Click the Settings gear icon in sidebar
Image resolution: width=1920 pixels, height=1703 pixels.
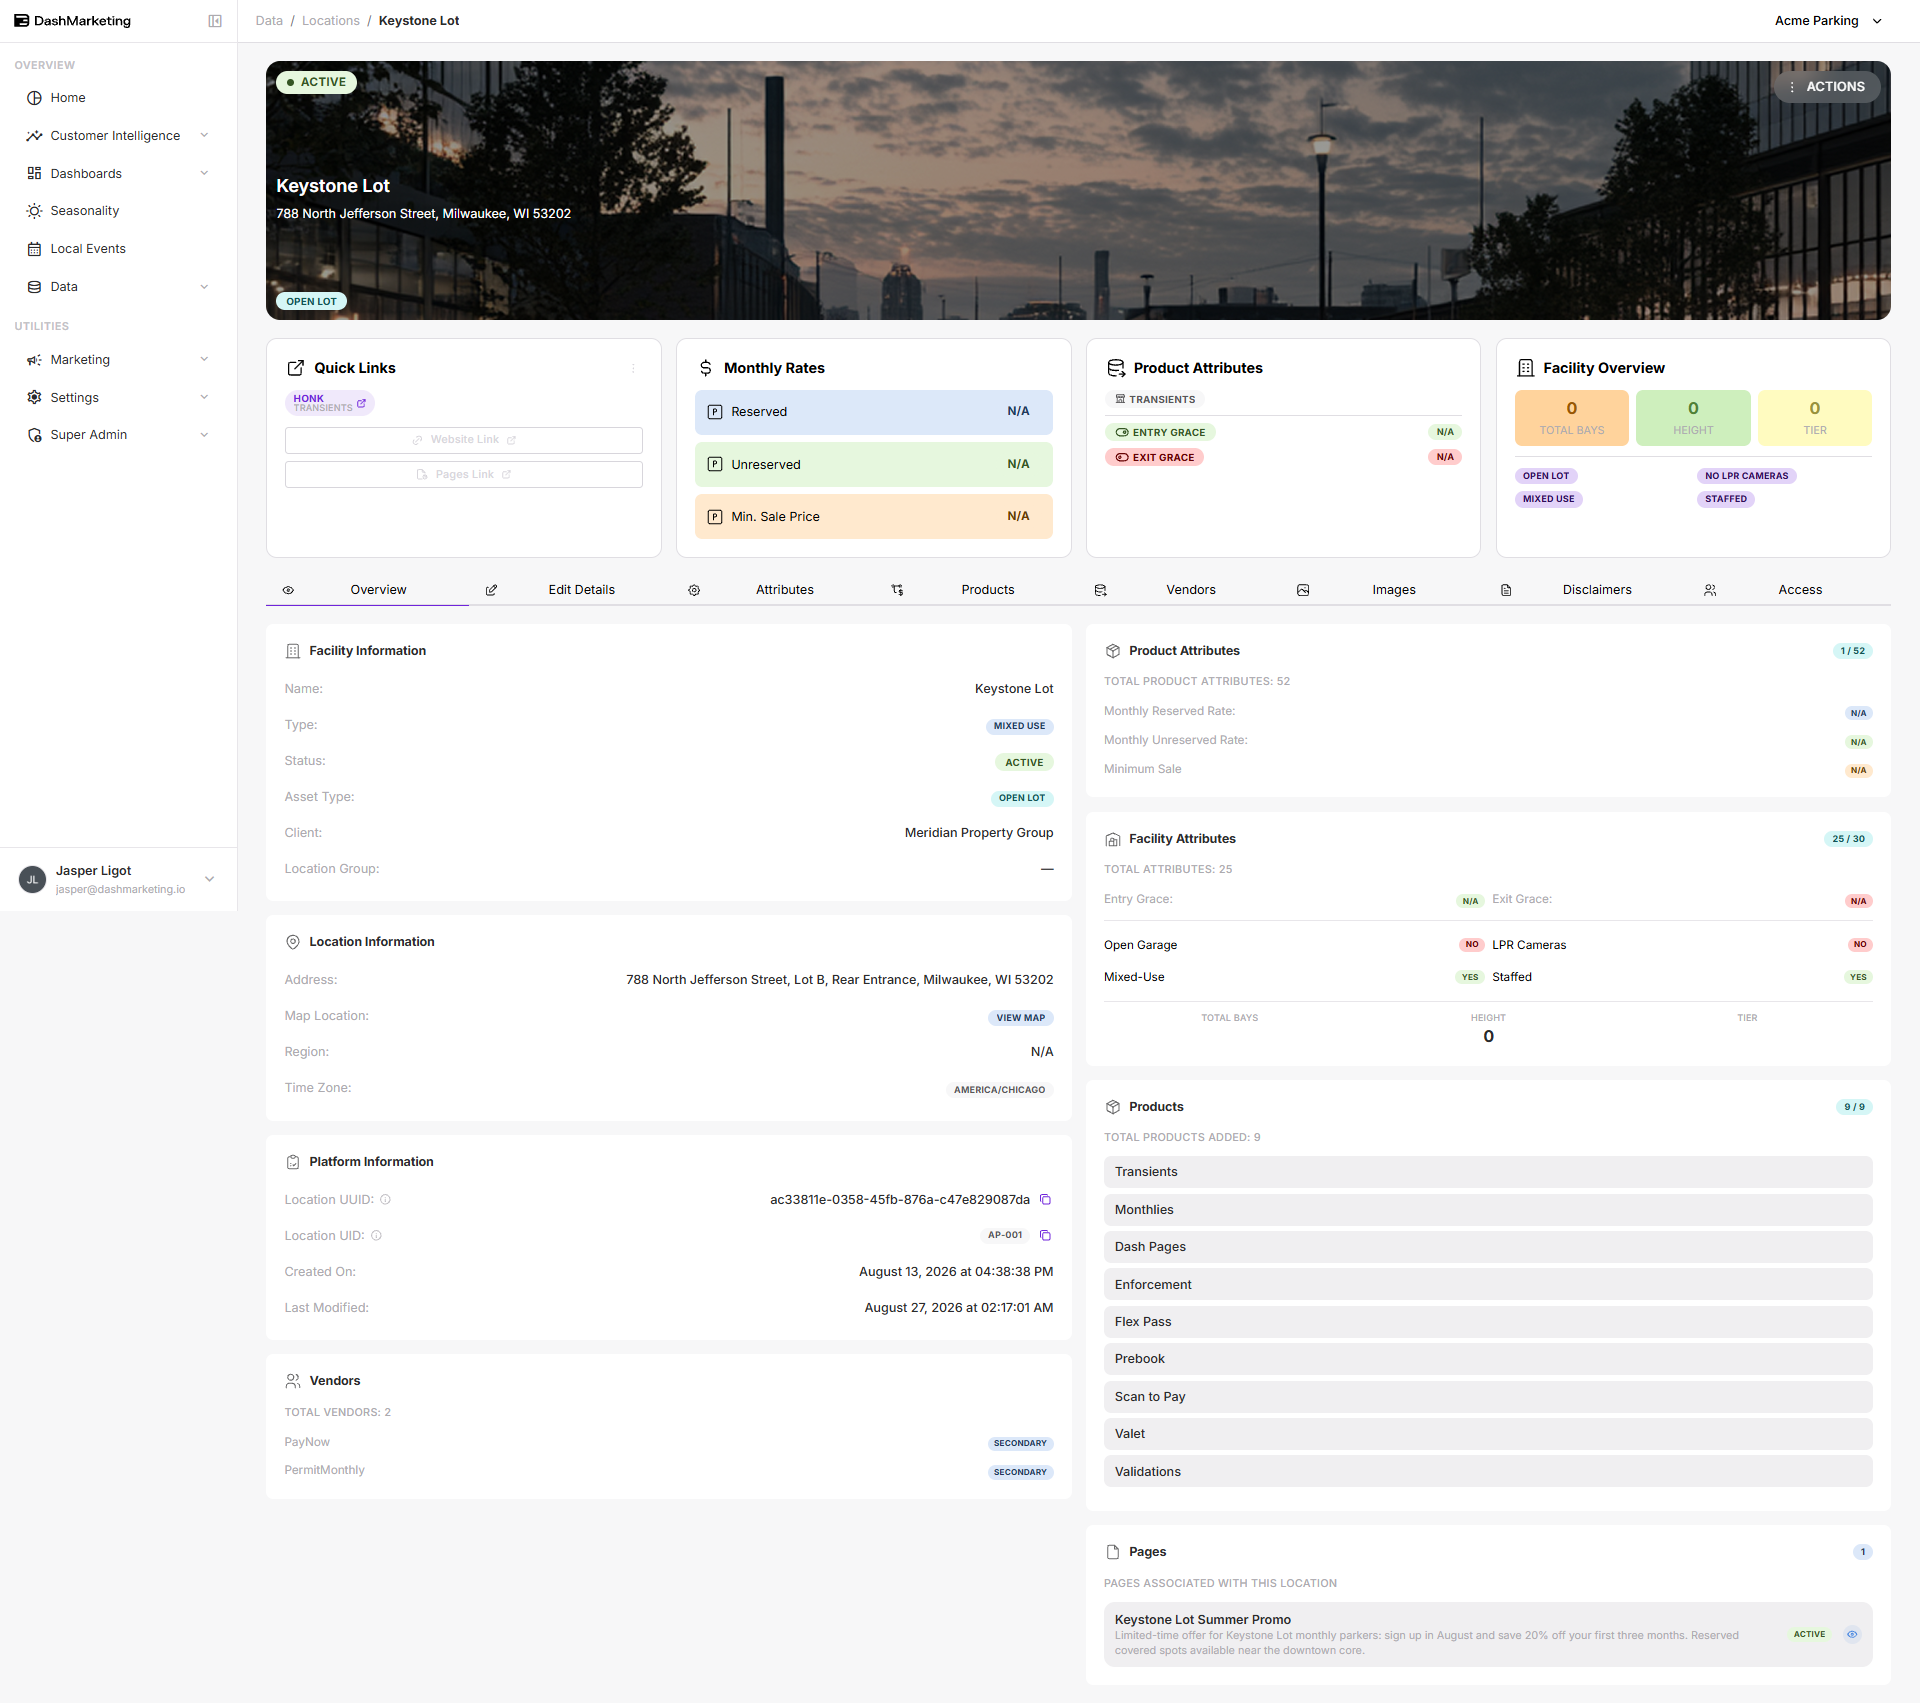pos(34,398)
